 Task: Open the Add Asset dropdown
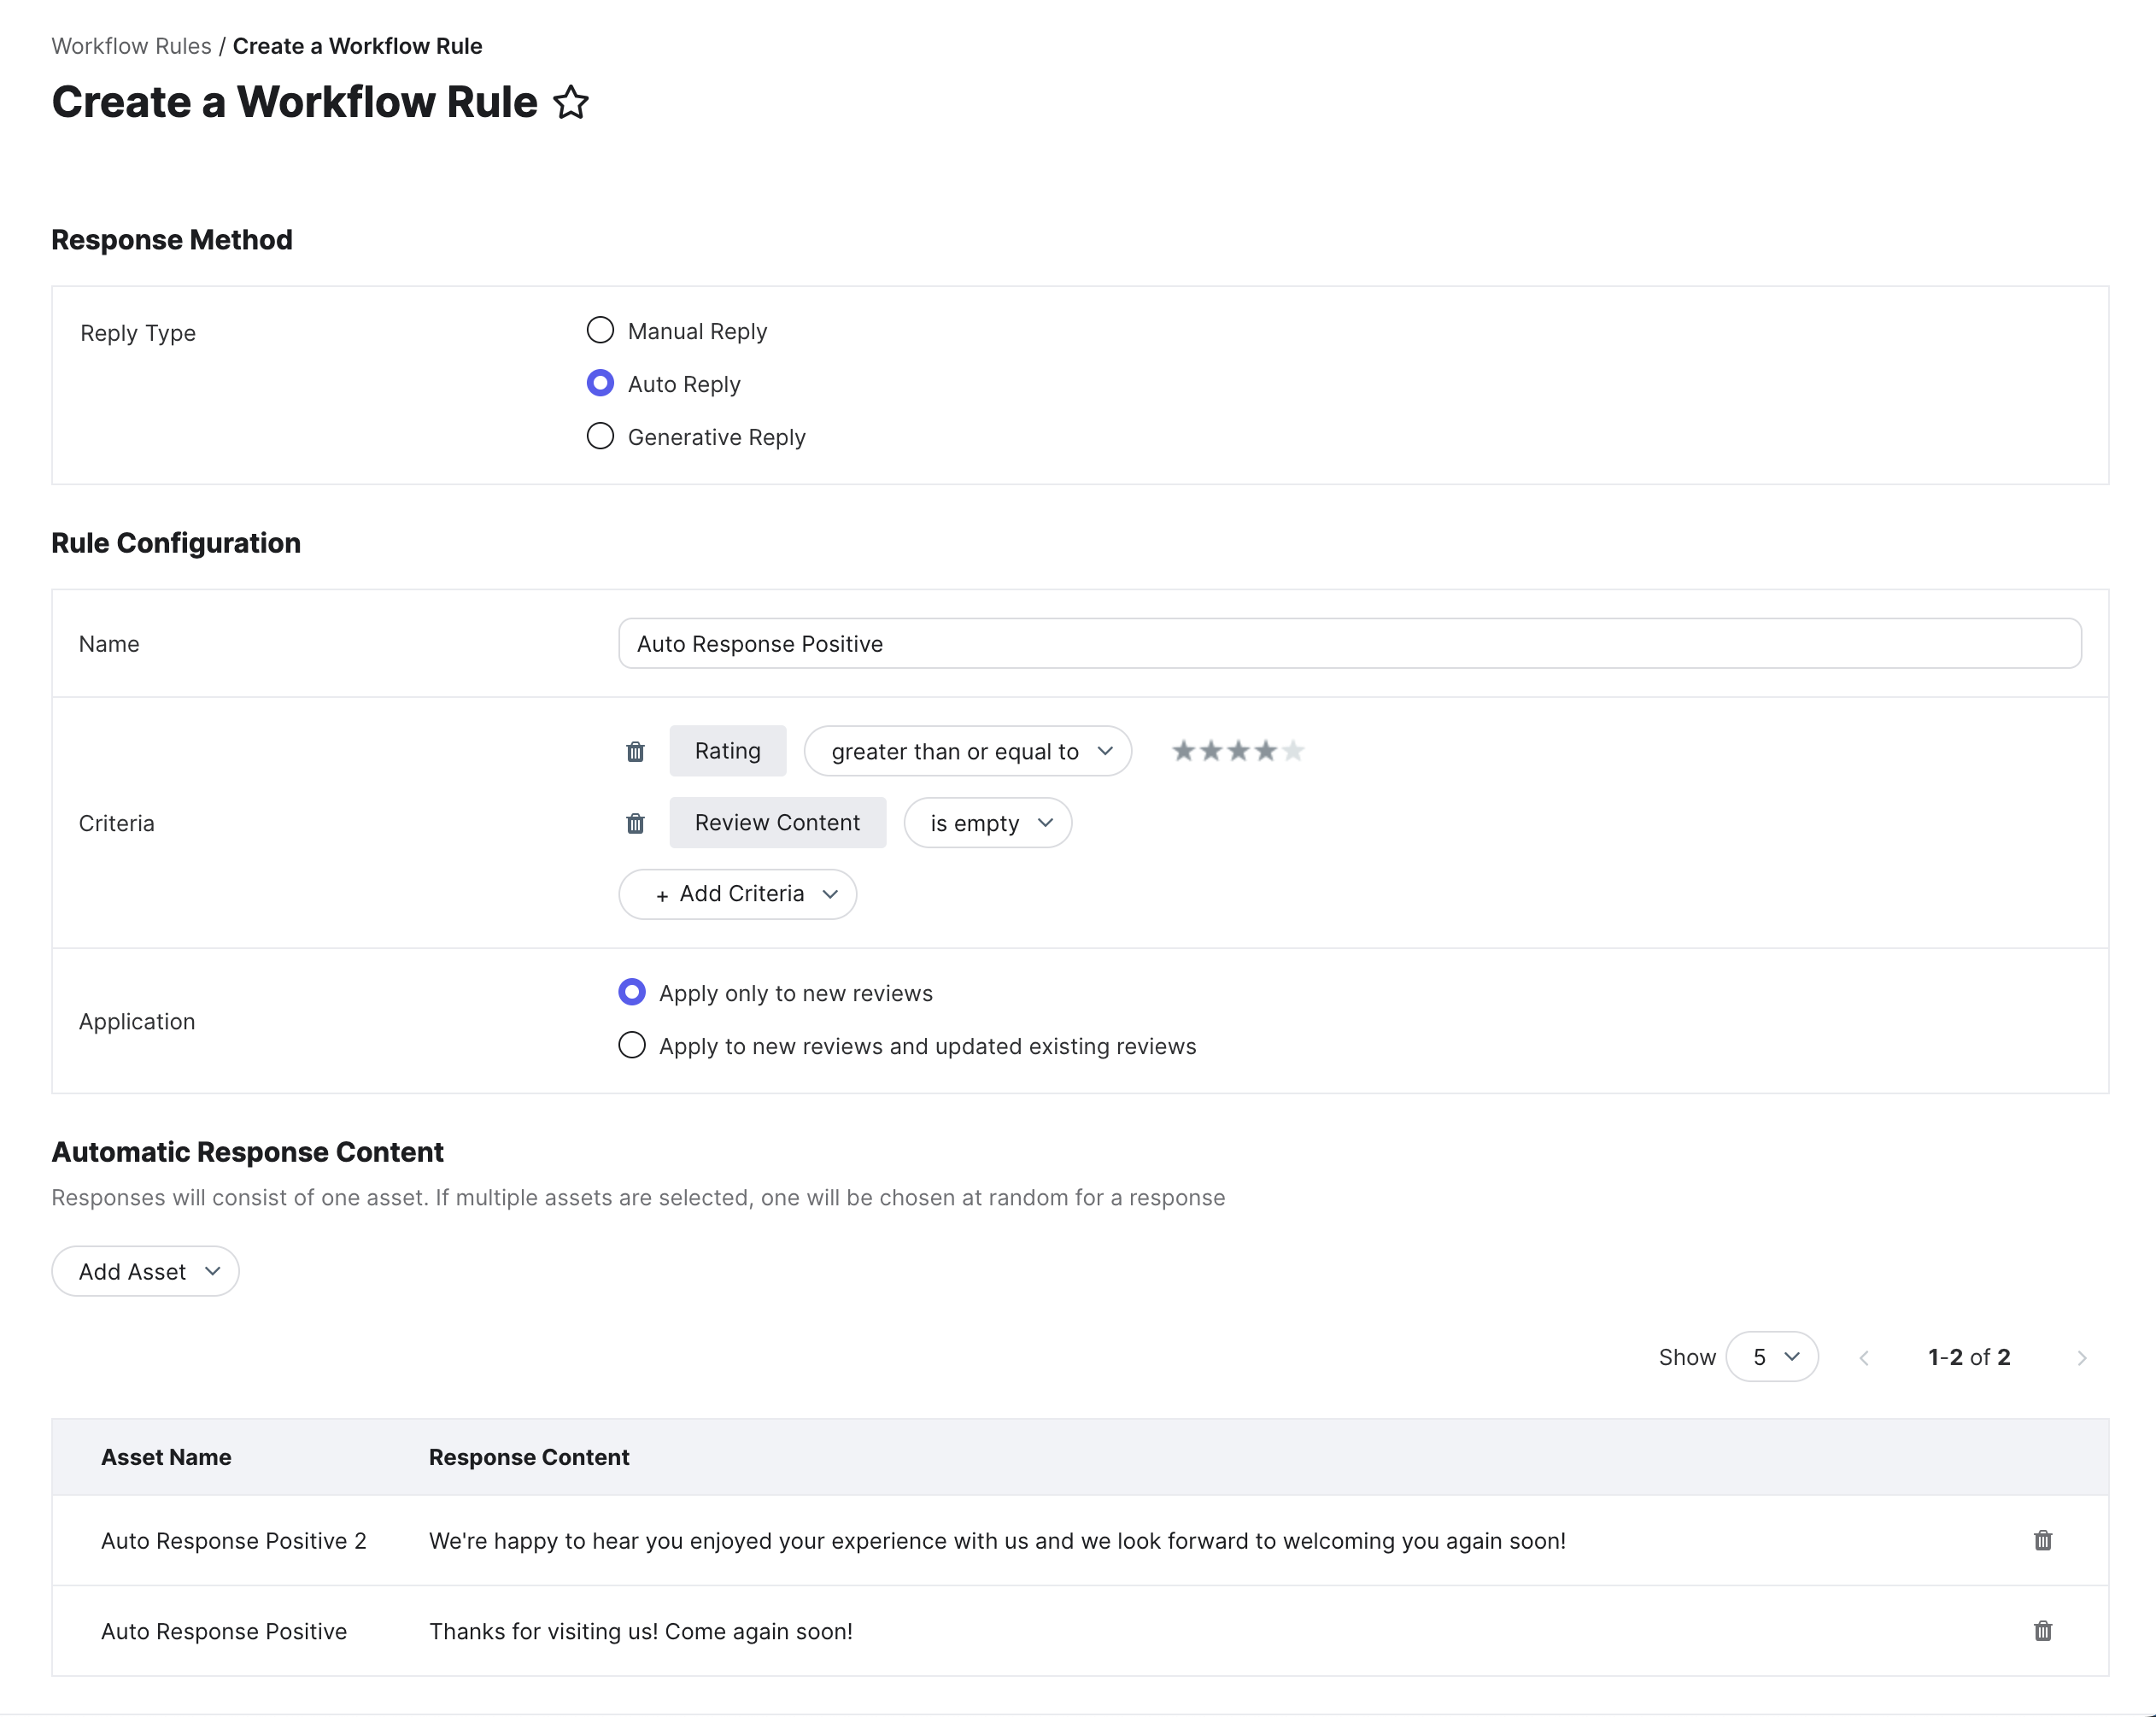(145, 1271)
